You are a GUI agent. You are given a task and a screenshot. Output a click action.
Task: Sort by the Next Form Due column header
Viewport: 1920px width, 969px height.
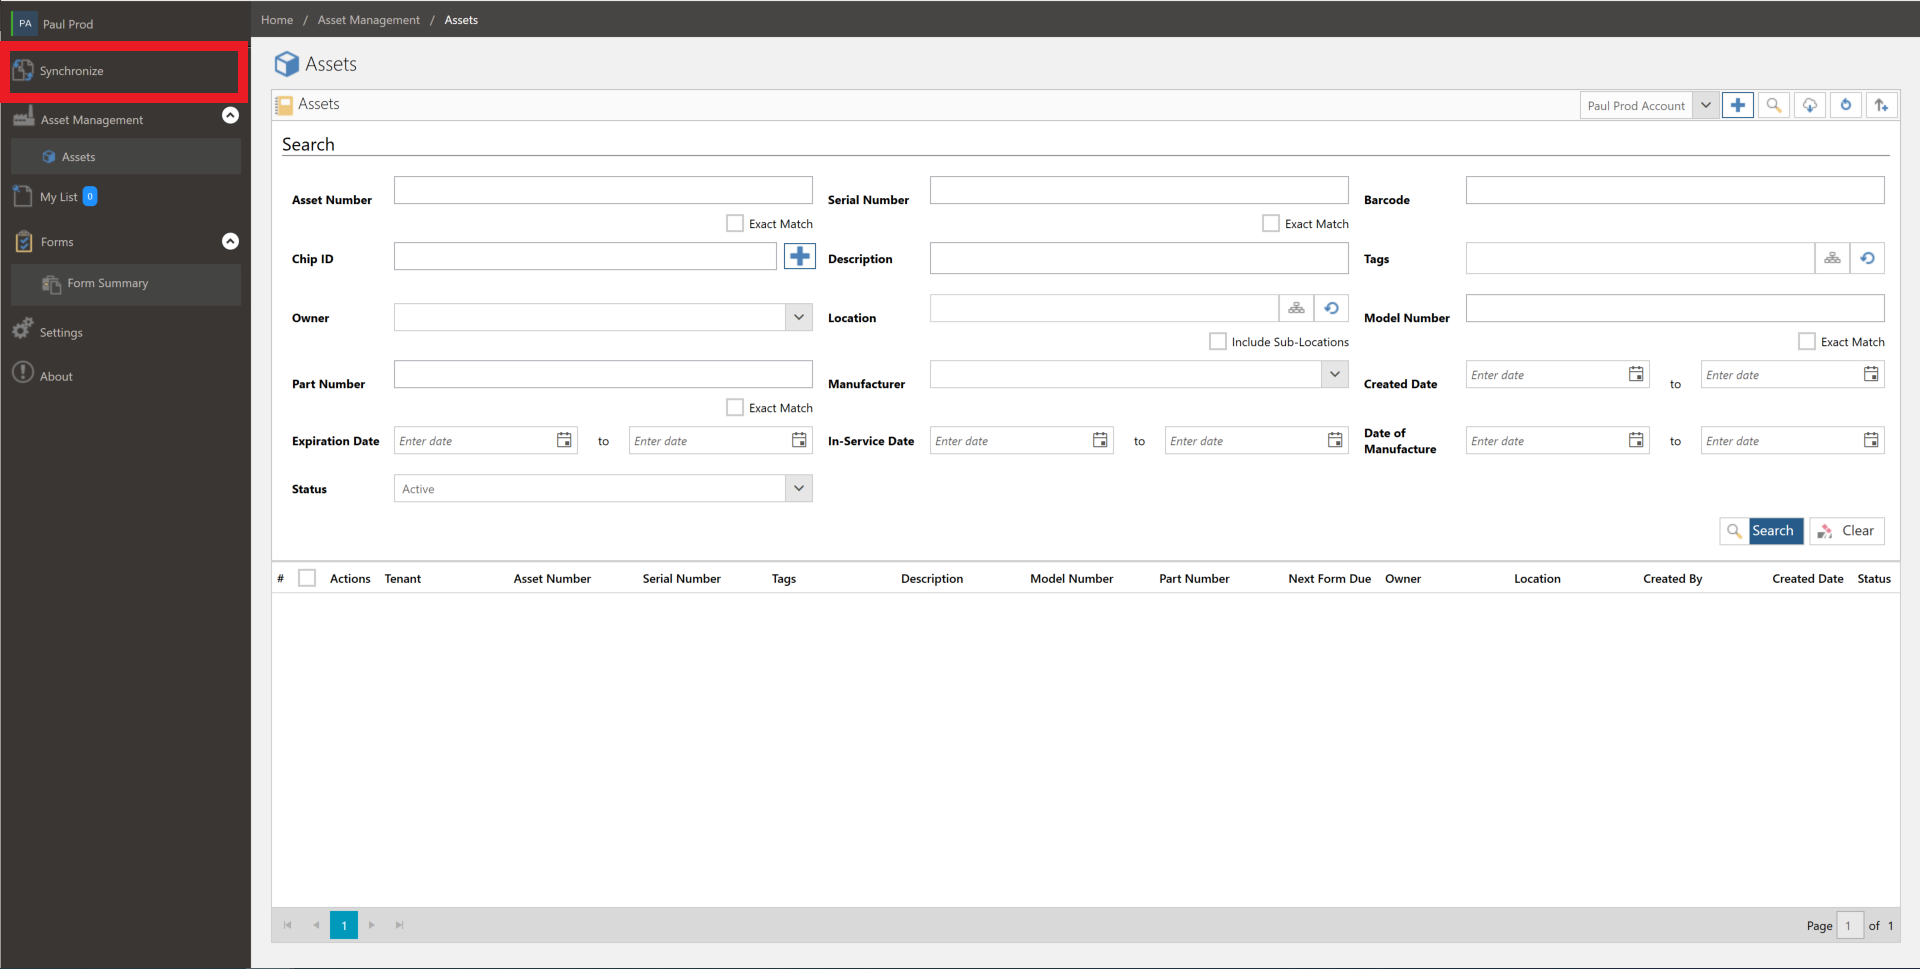pyautogui.click(x=1329, y=578)
